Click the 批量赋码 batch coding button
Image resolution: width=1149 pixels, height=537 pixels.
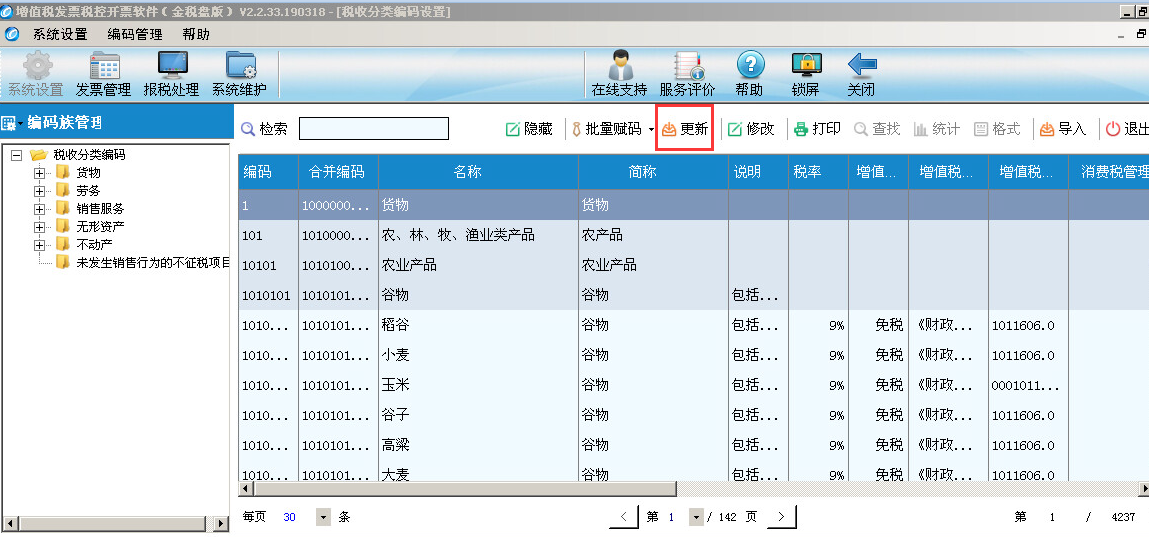tap(607, 129)
